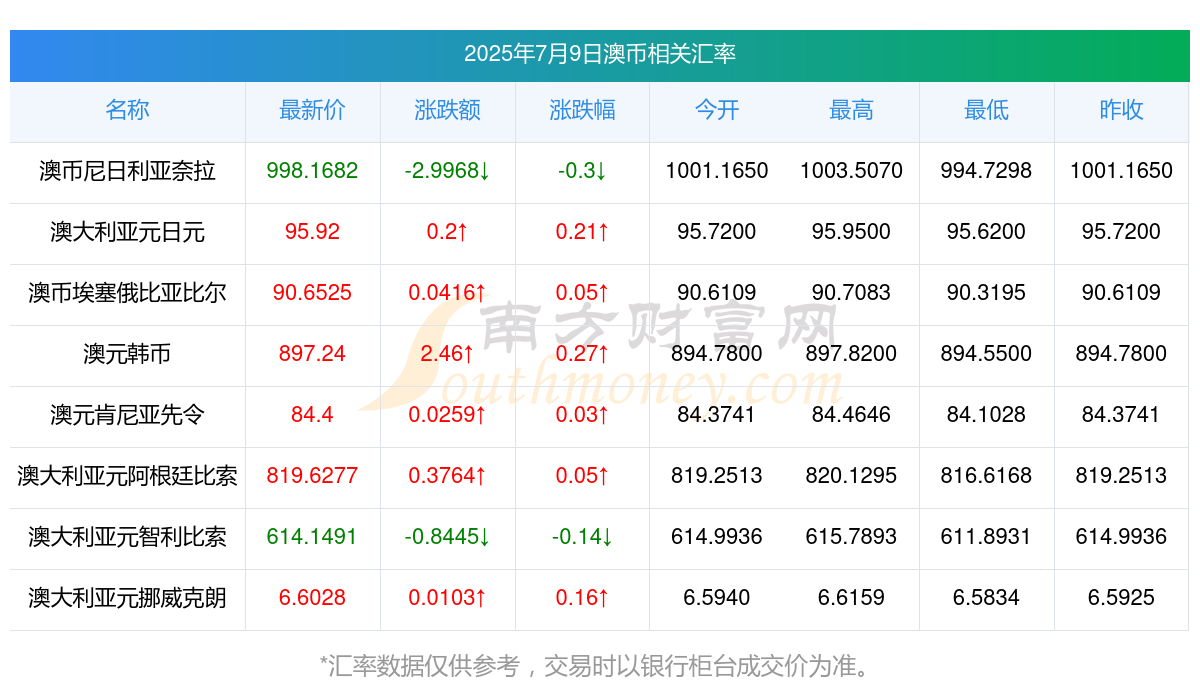The height and width of the screenshot is (698, 1200).
Task: Click change percent 0.27↑
Action: point(582,354)
